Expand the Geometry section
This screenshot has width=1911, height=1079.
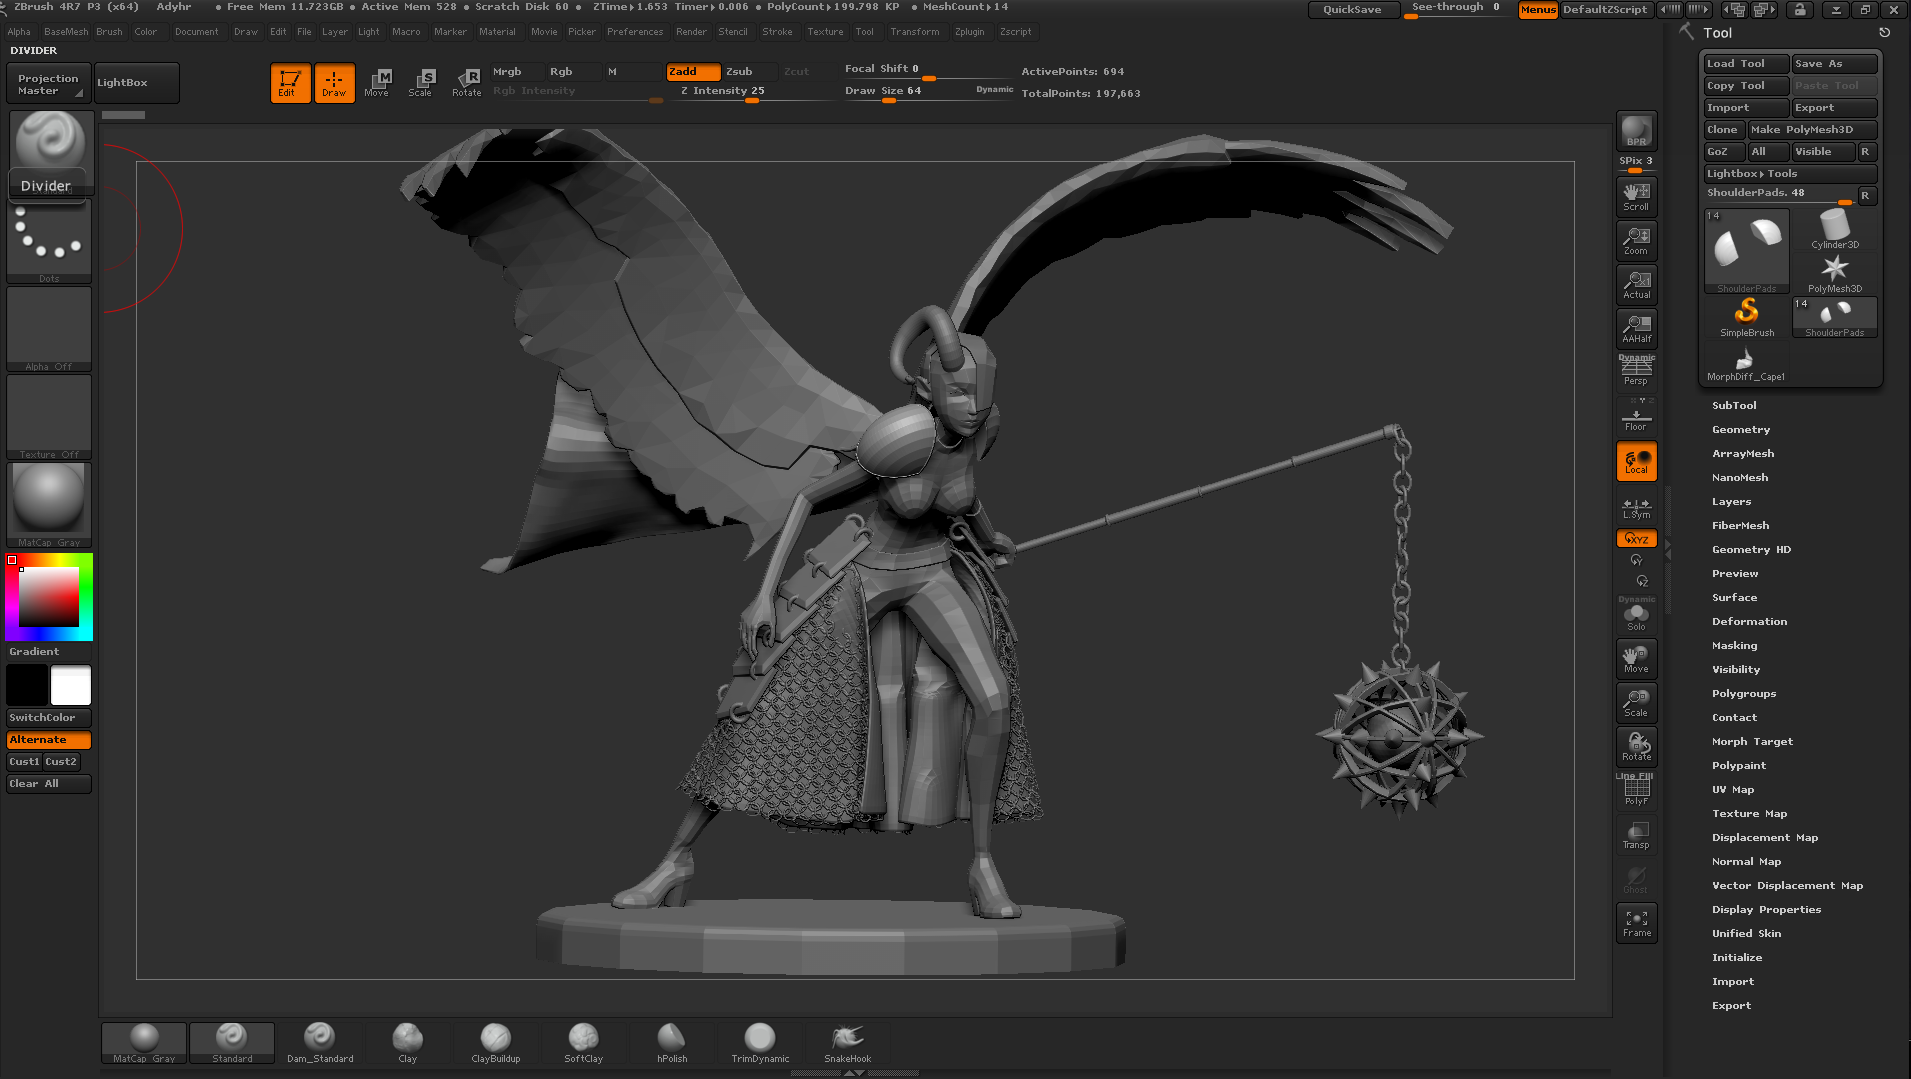coord(1740,429)
